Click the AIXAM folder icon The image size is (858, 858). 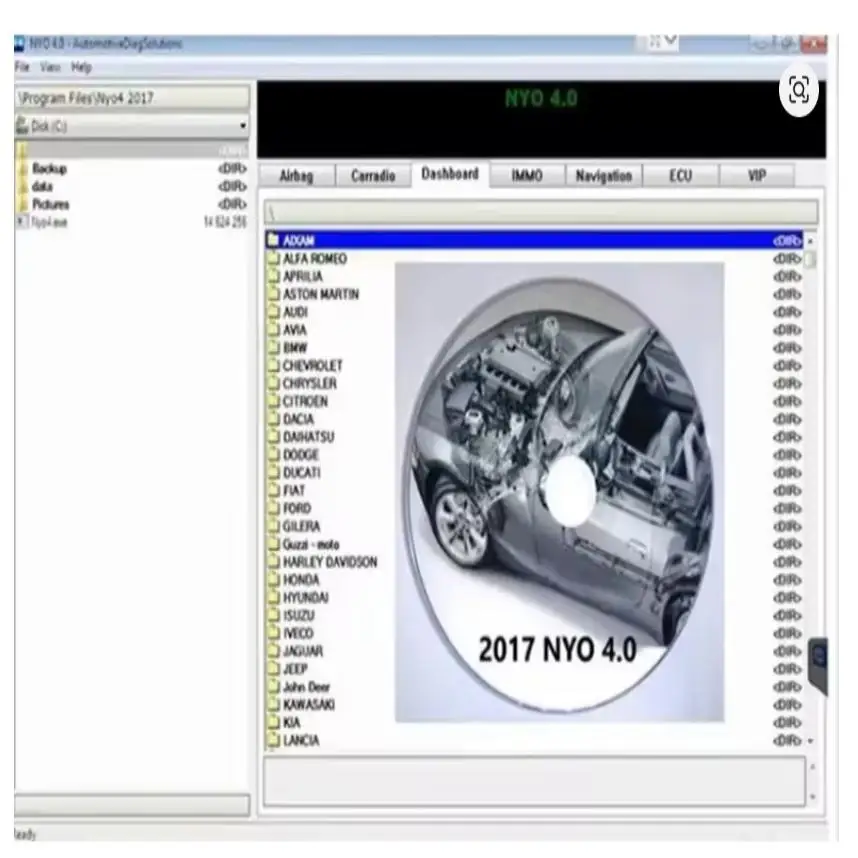(x=273, y=240)
